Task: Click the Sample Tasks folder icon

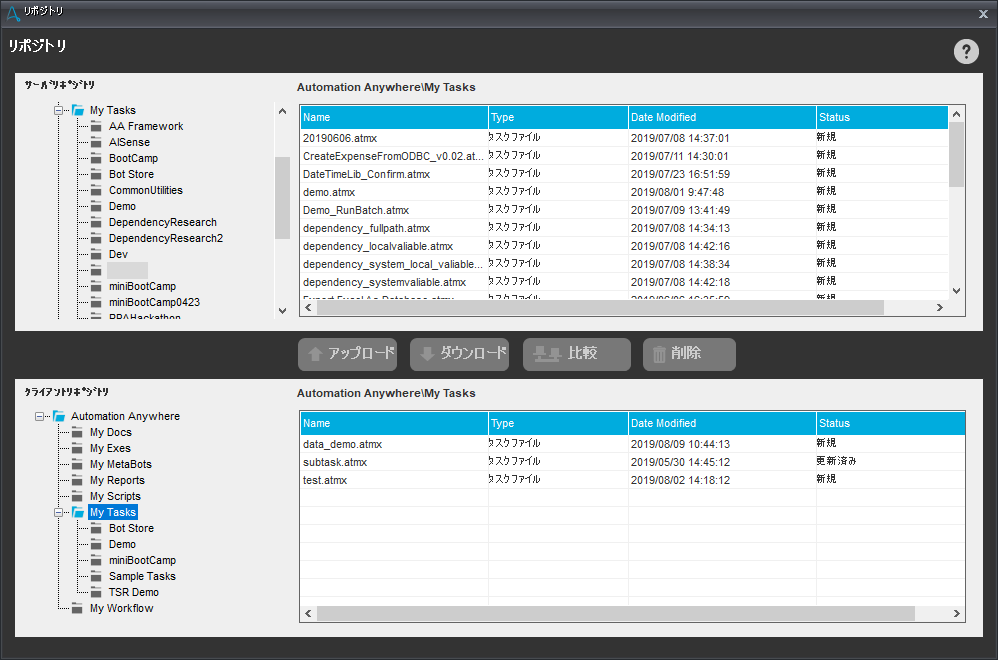Action: [96, 577]
